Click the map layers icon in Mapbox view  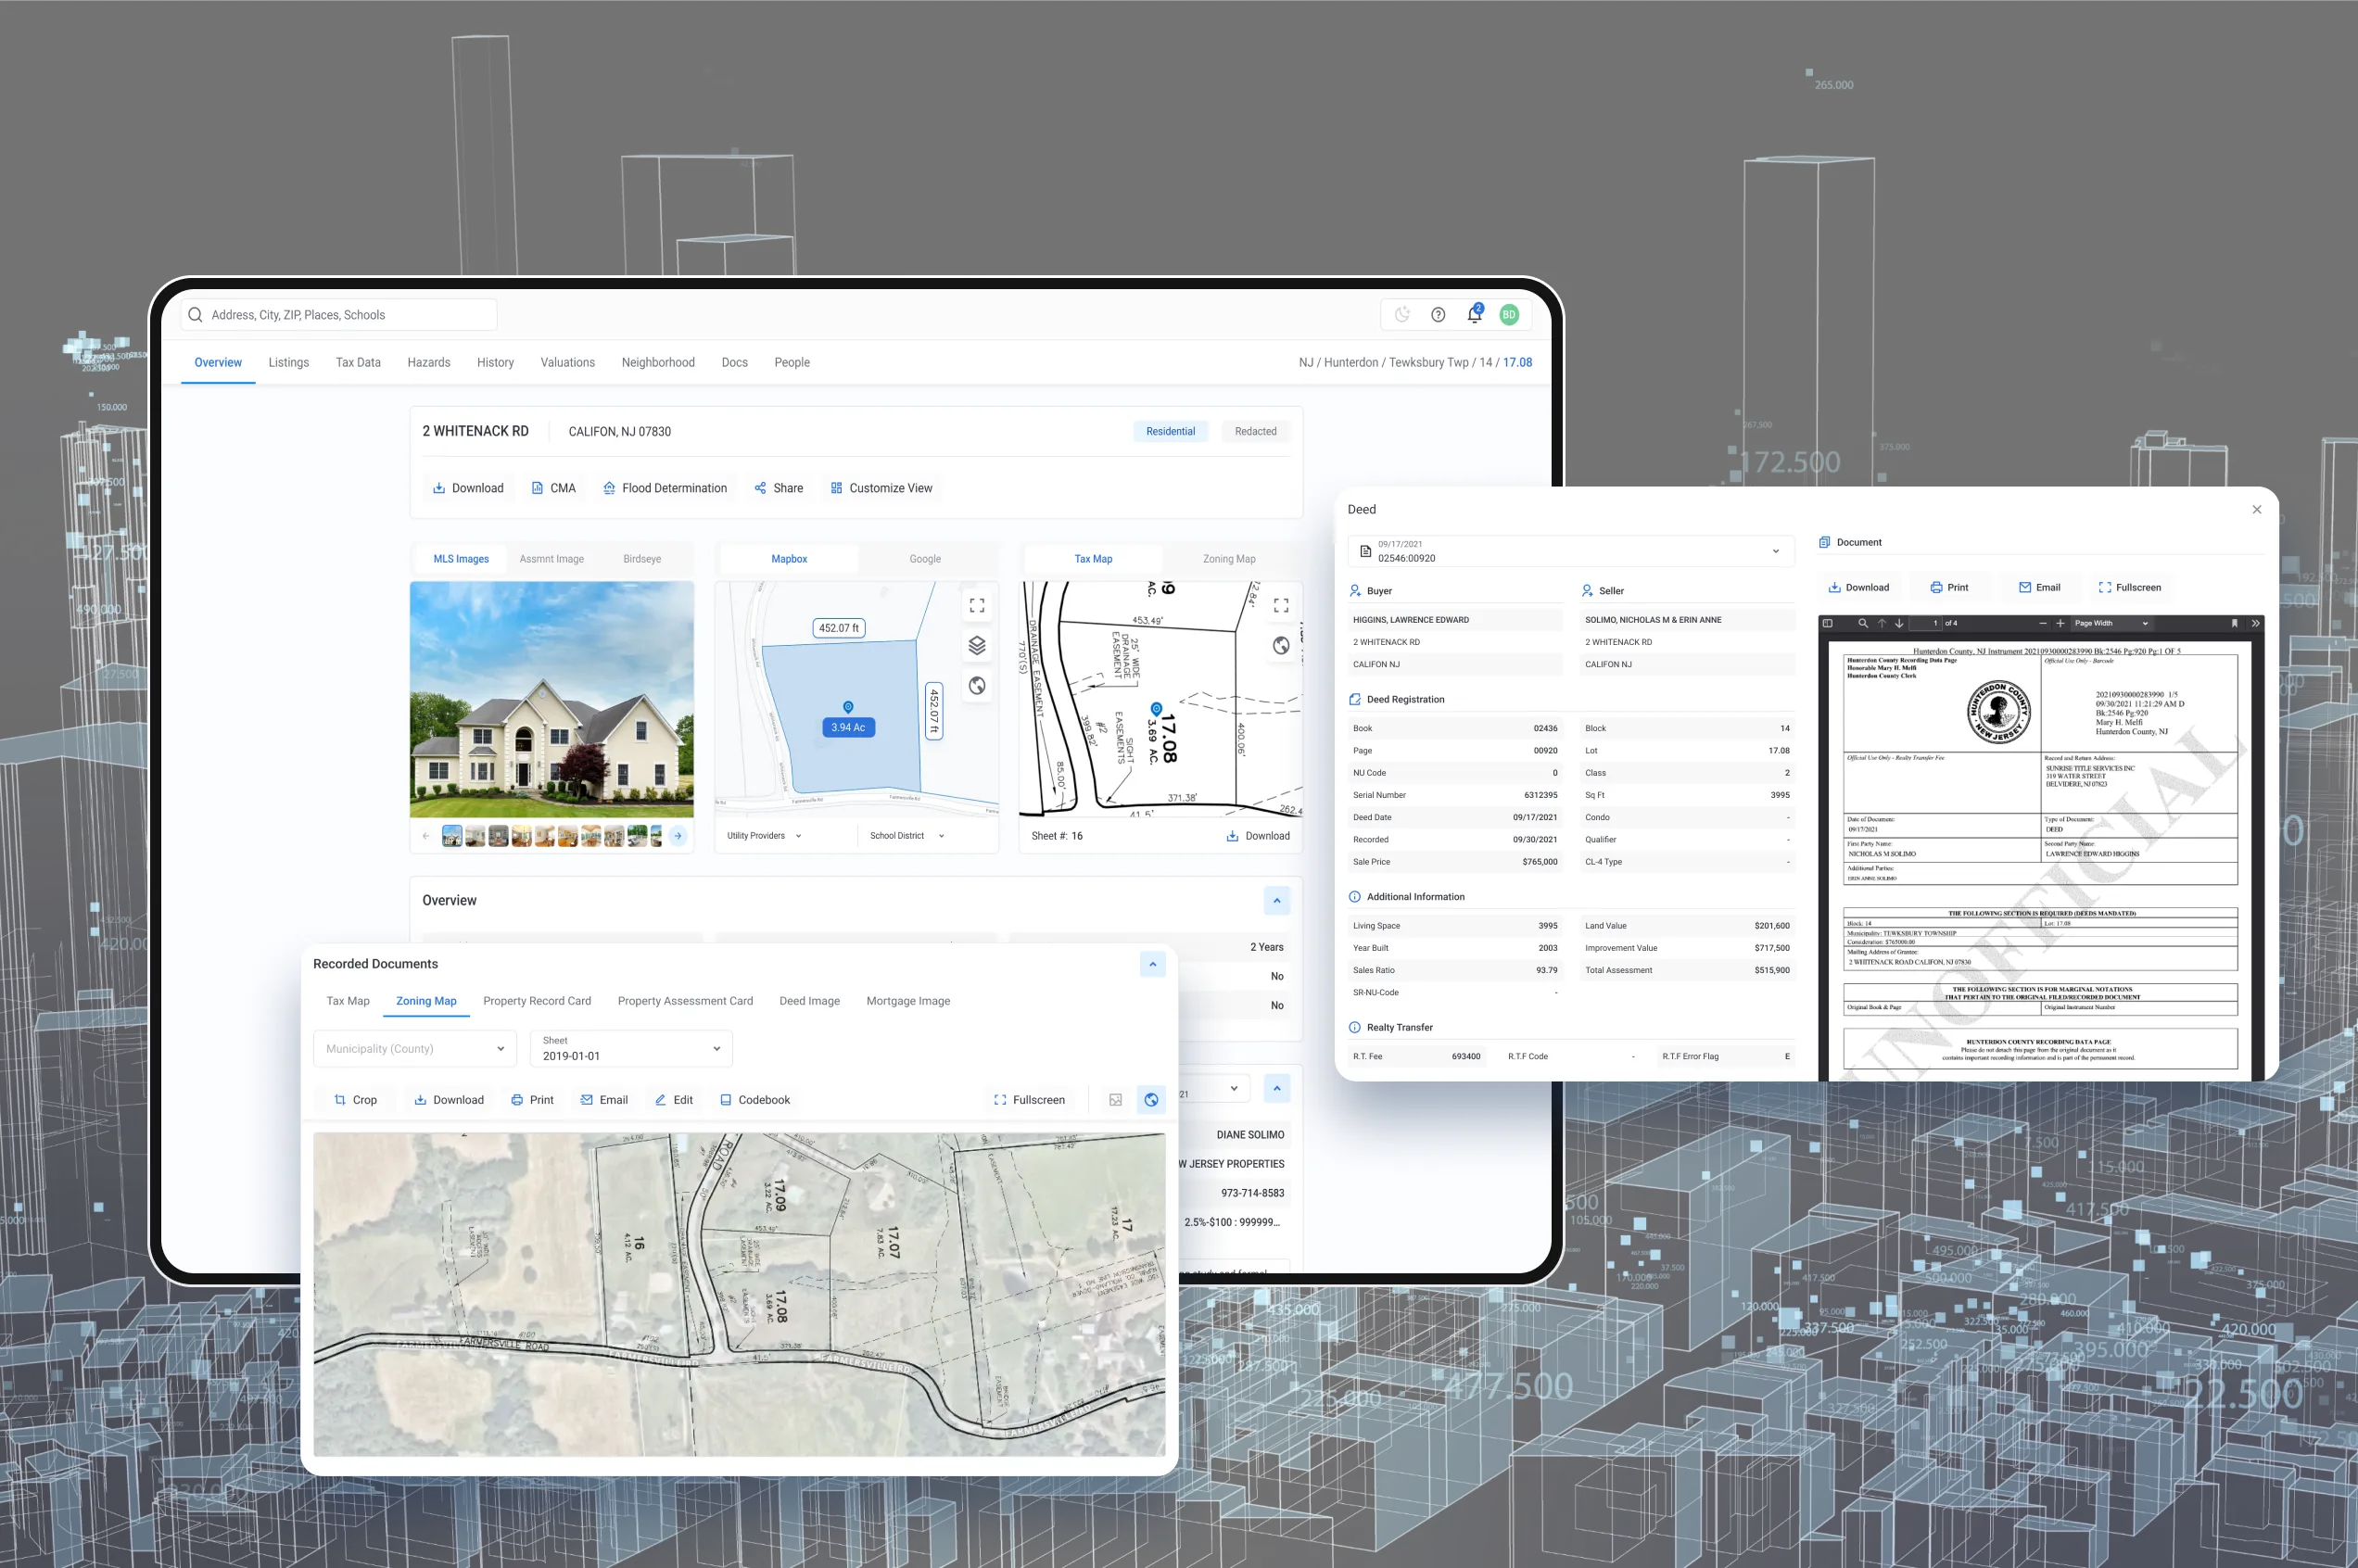tap(977, 646)
